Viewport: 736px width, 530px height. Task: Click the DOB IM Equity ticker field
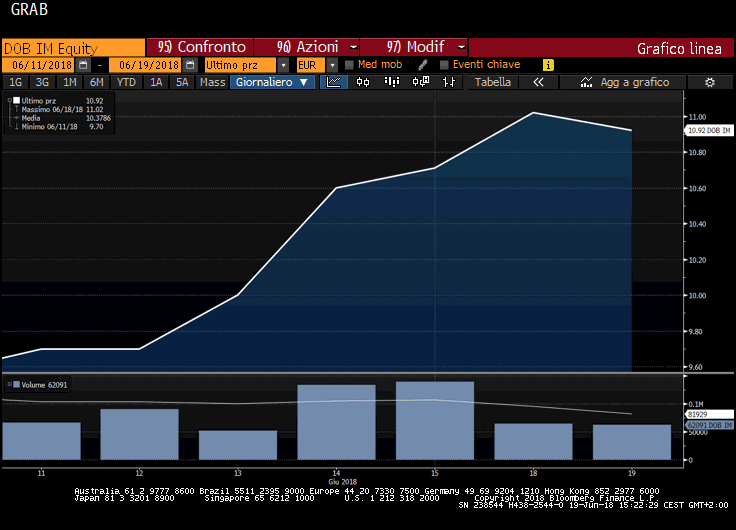click(72, 47)
